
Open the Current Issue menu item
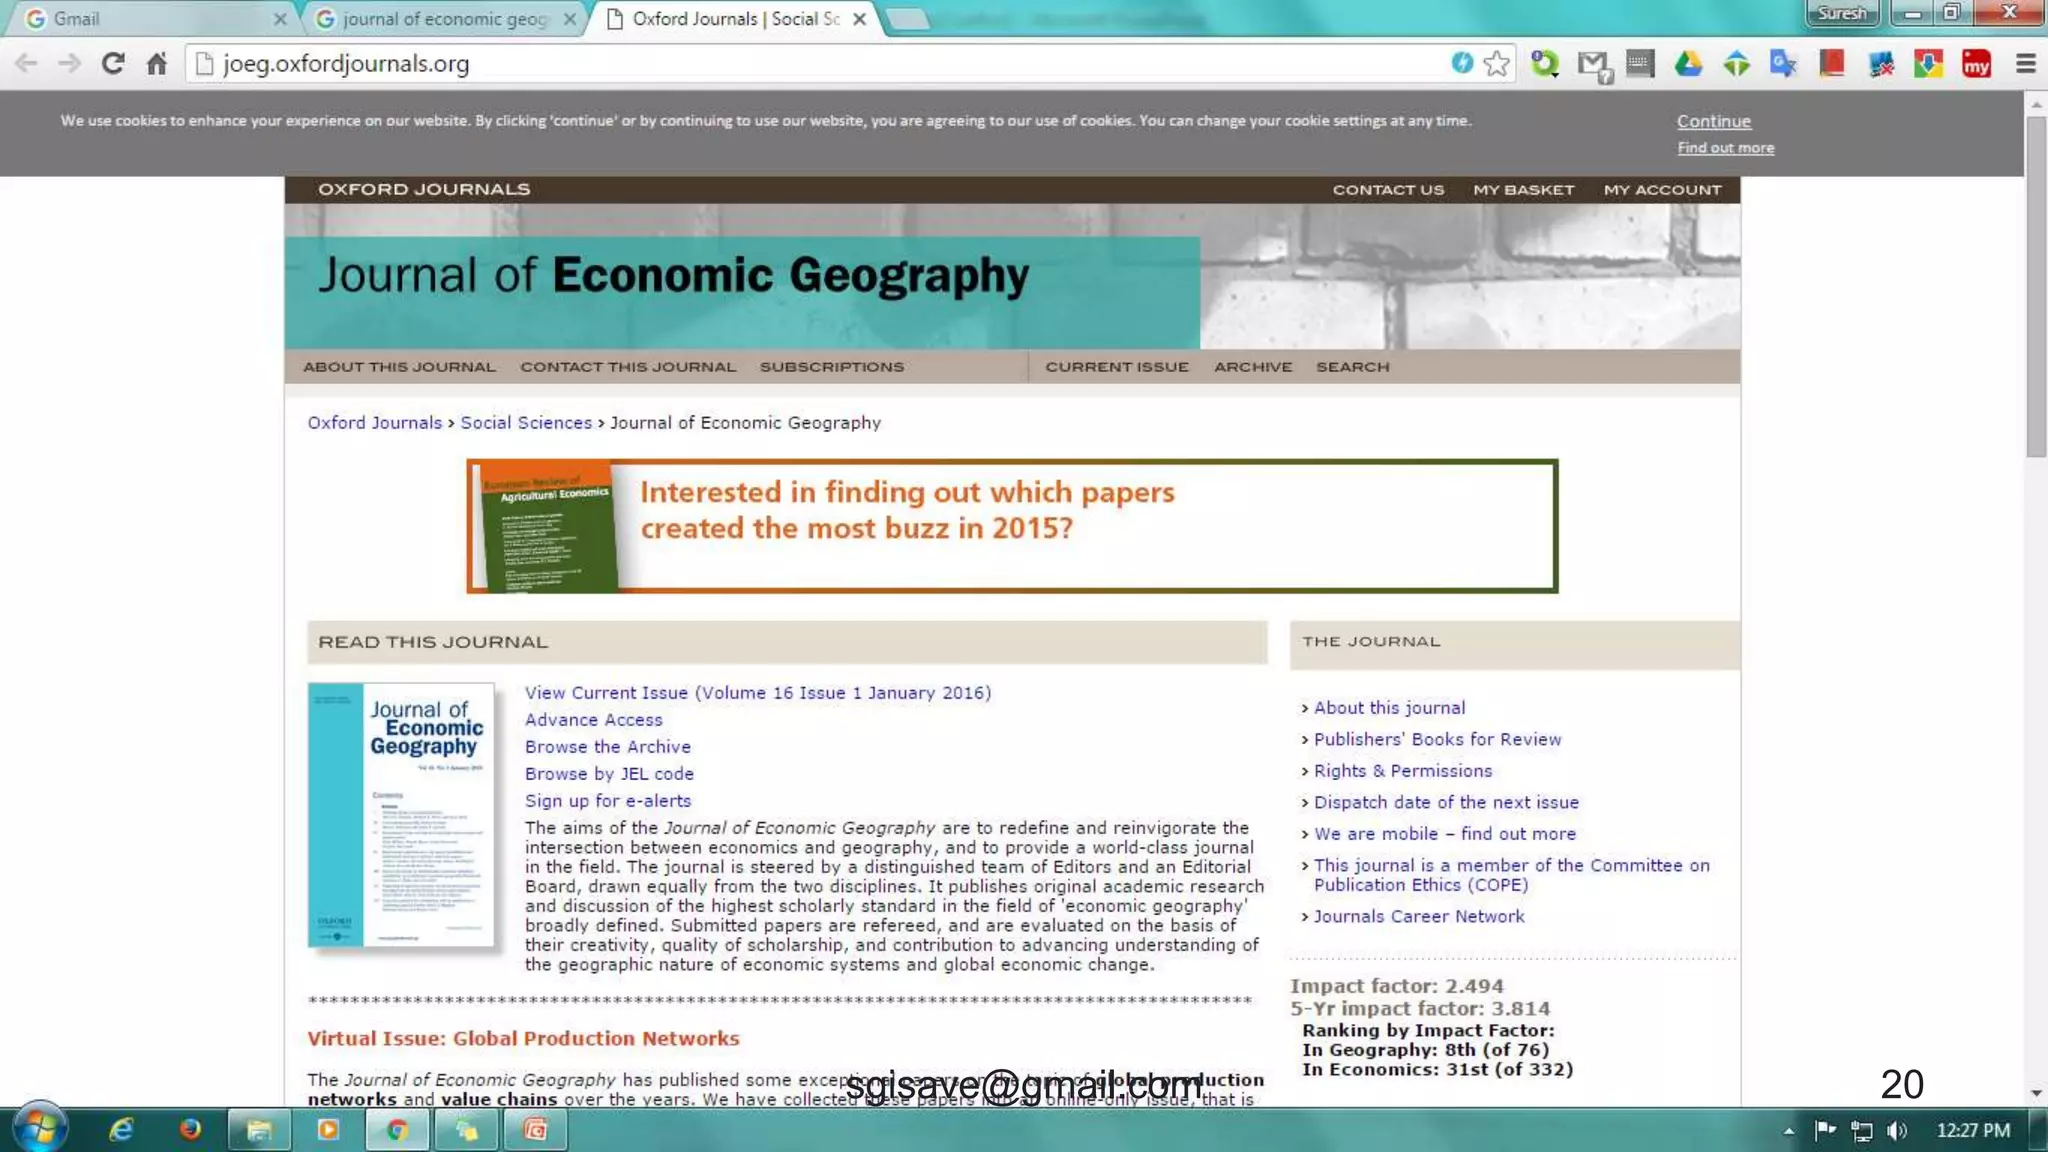[1117, 367]
